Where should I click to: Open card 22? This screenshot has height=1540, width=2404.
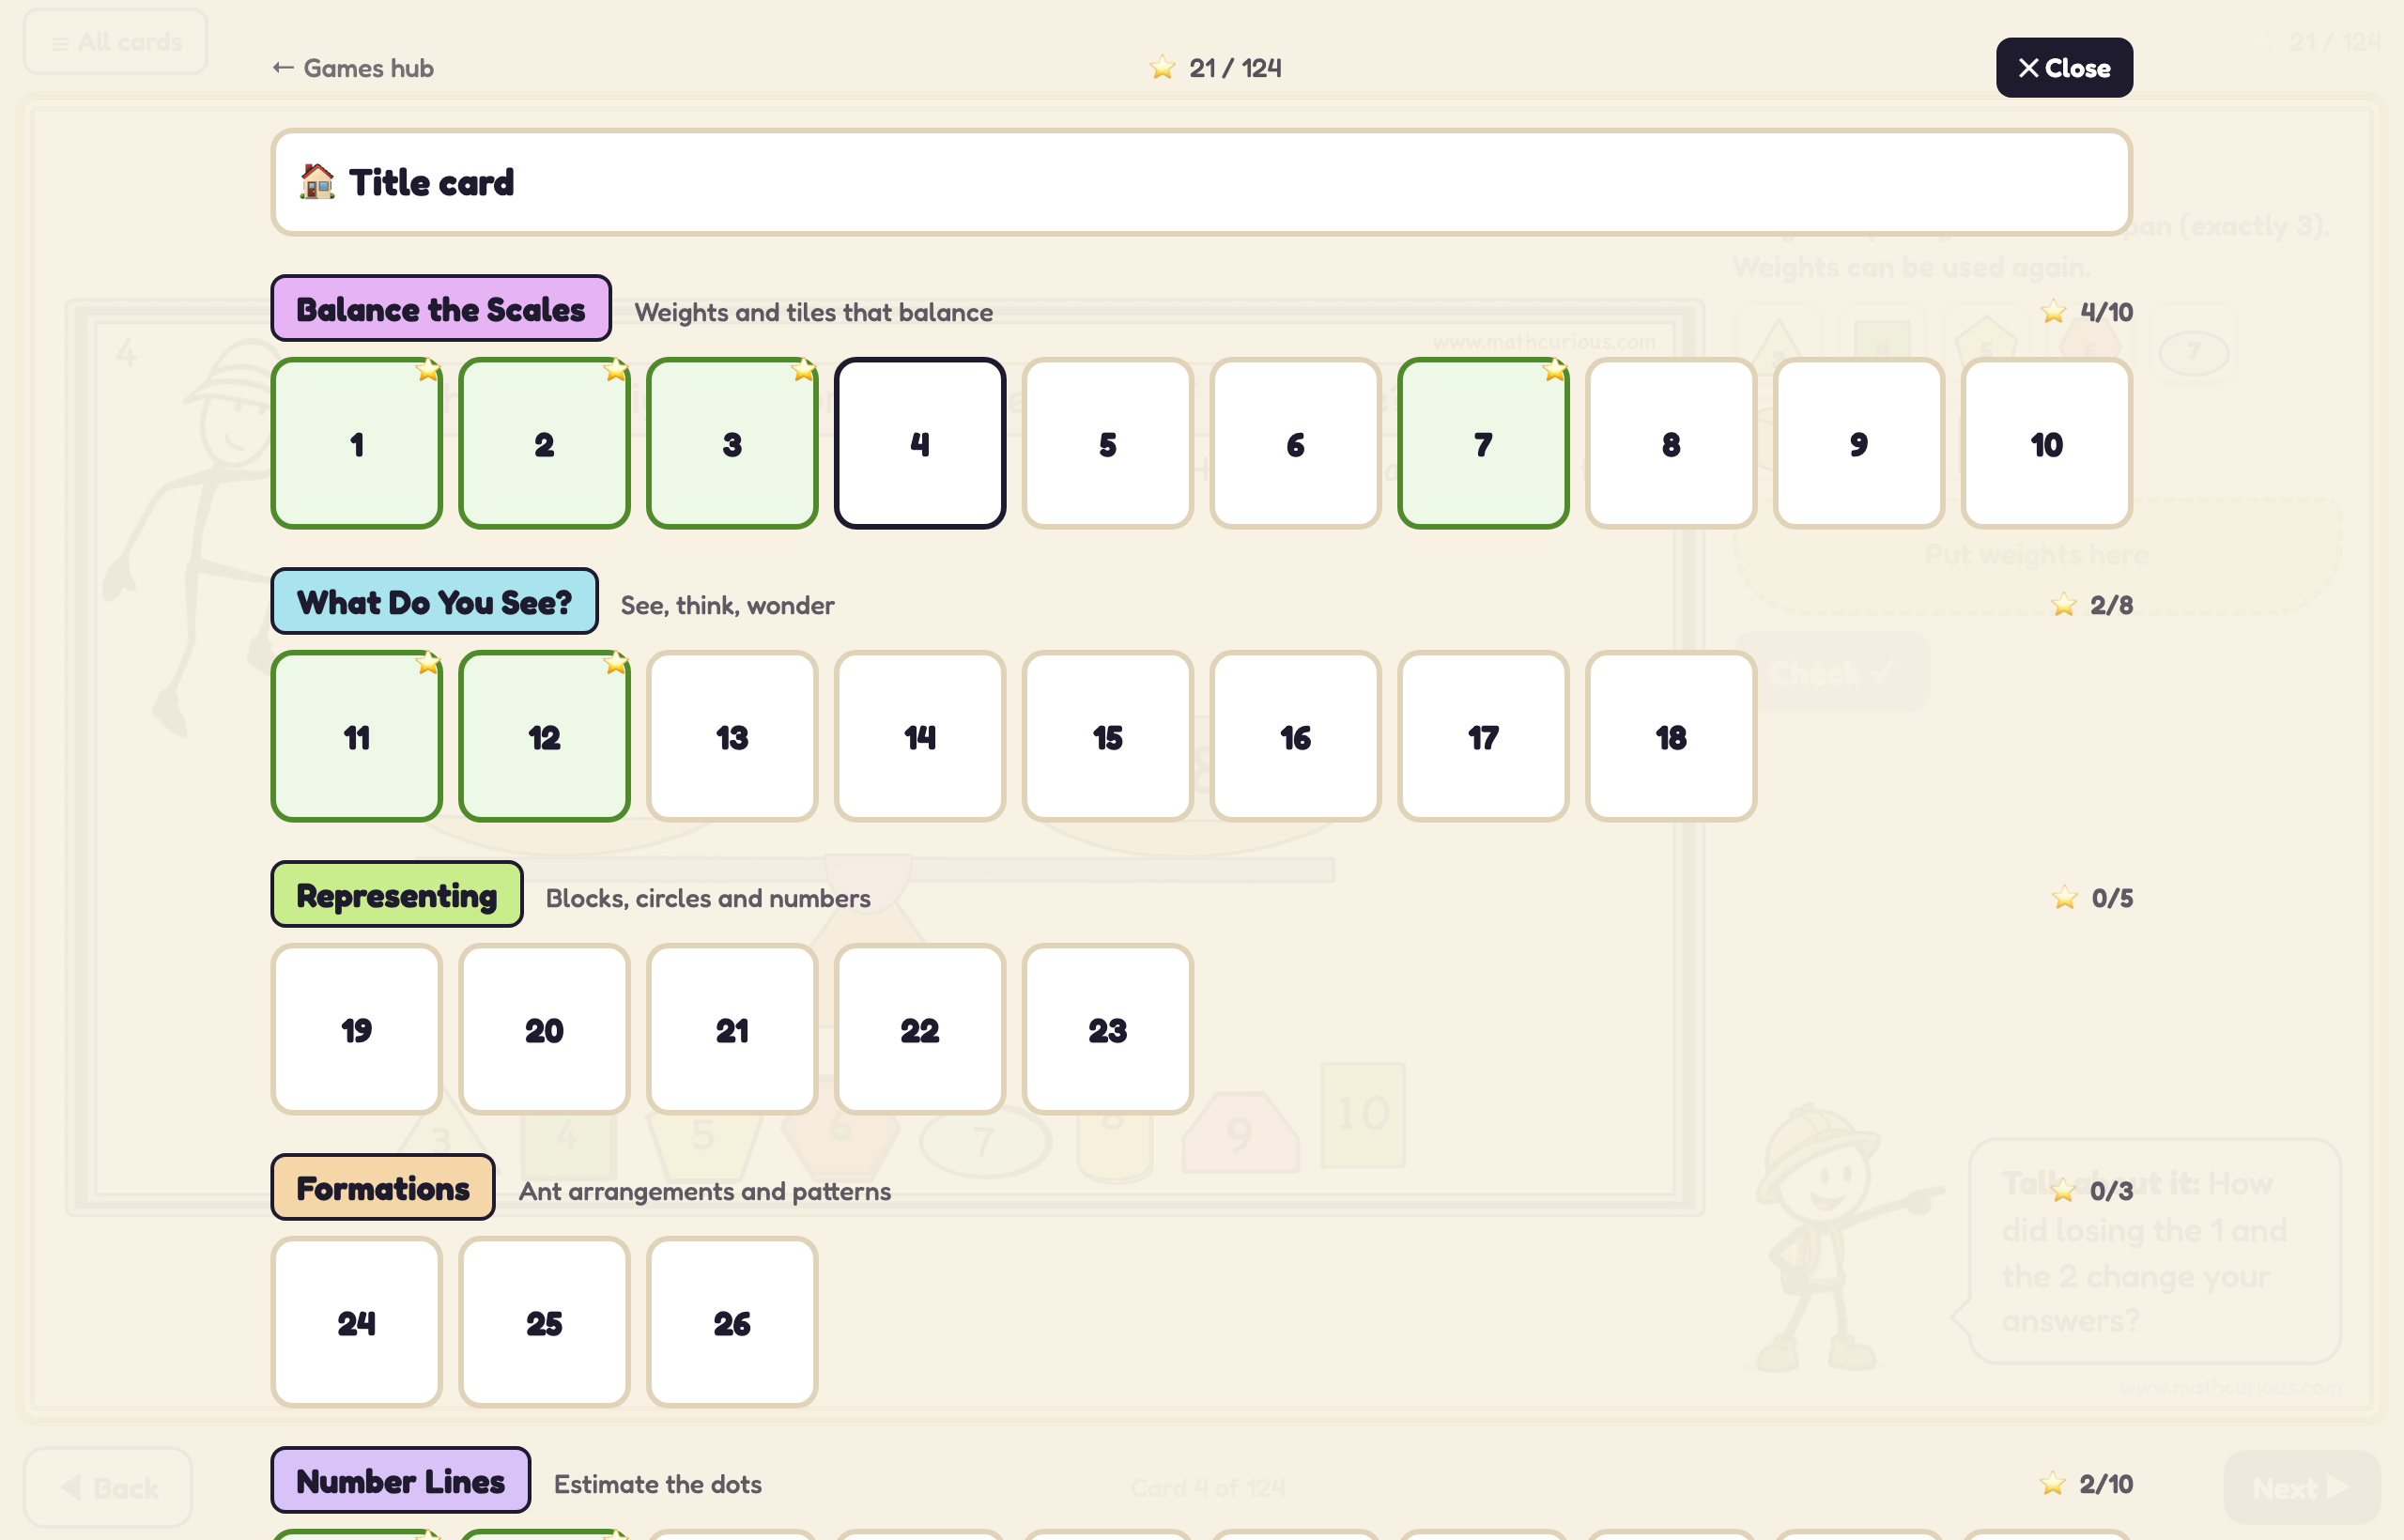(x=920, y=1030)
